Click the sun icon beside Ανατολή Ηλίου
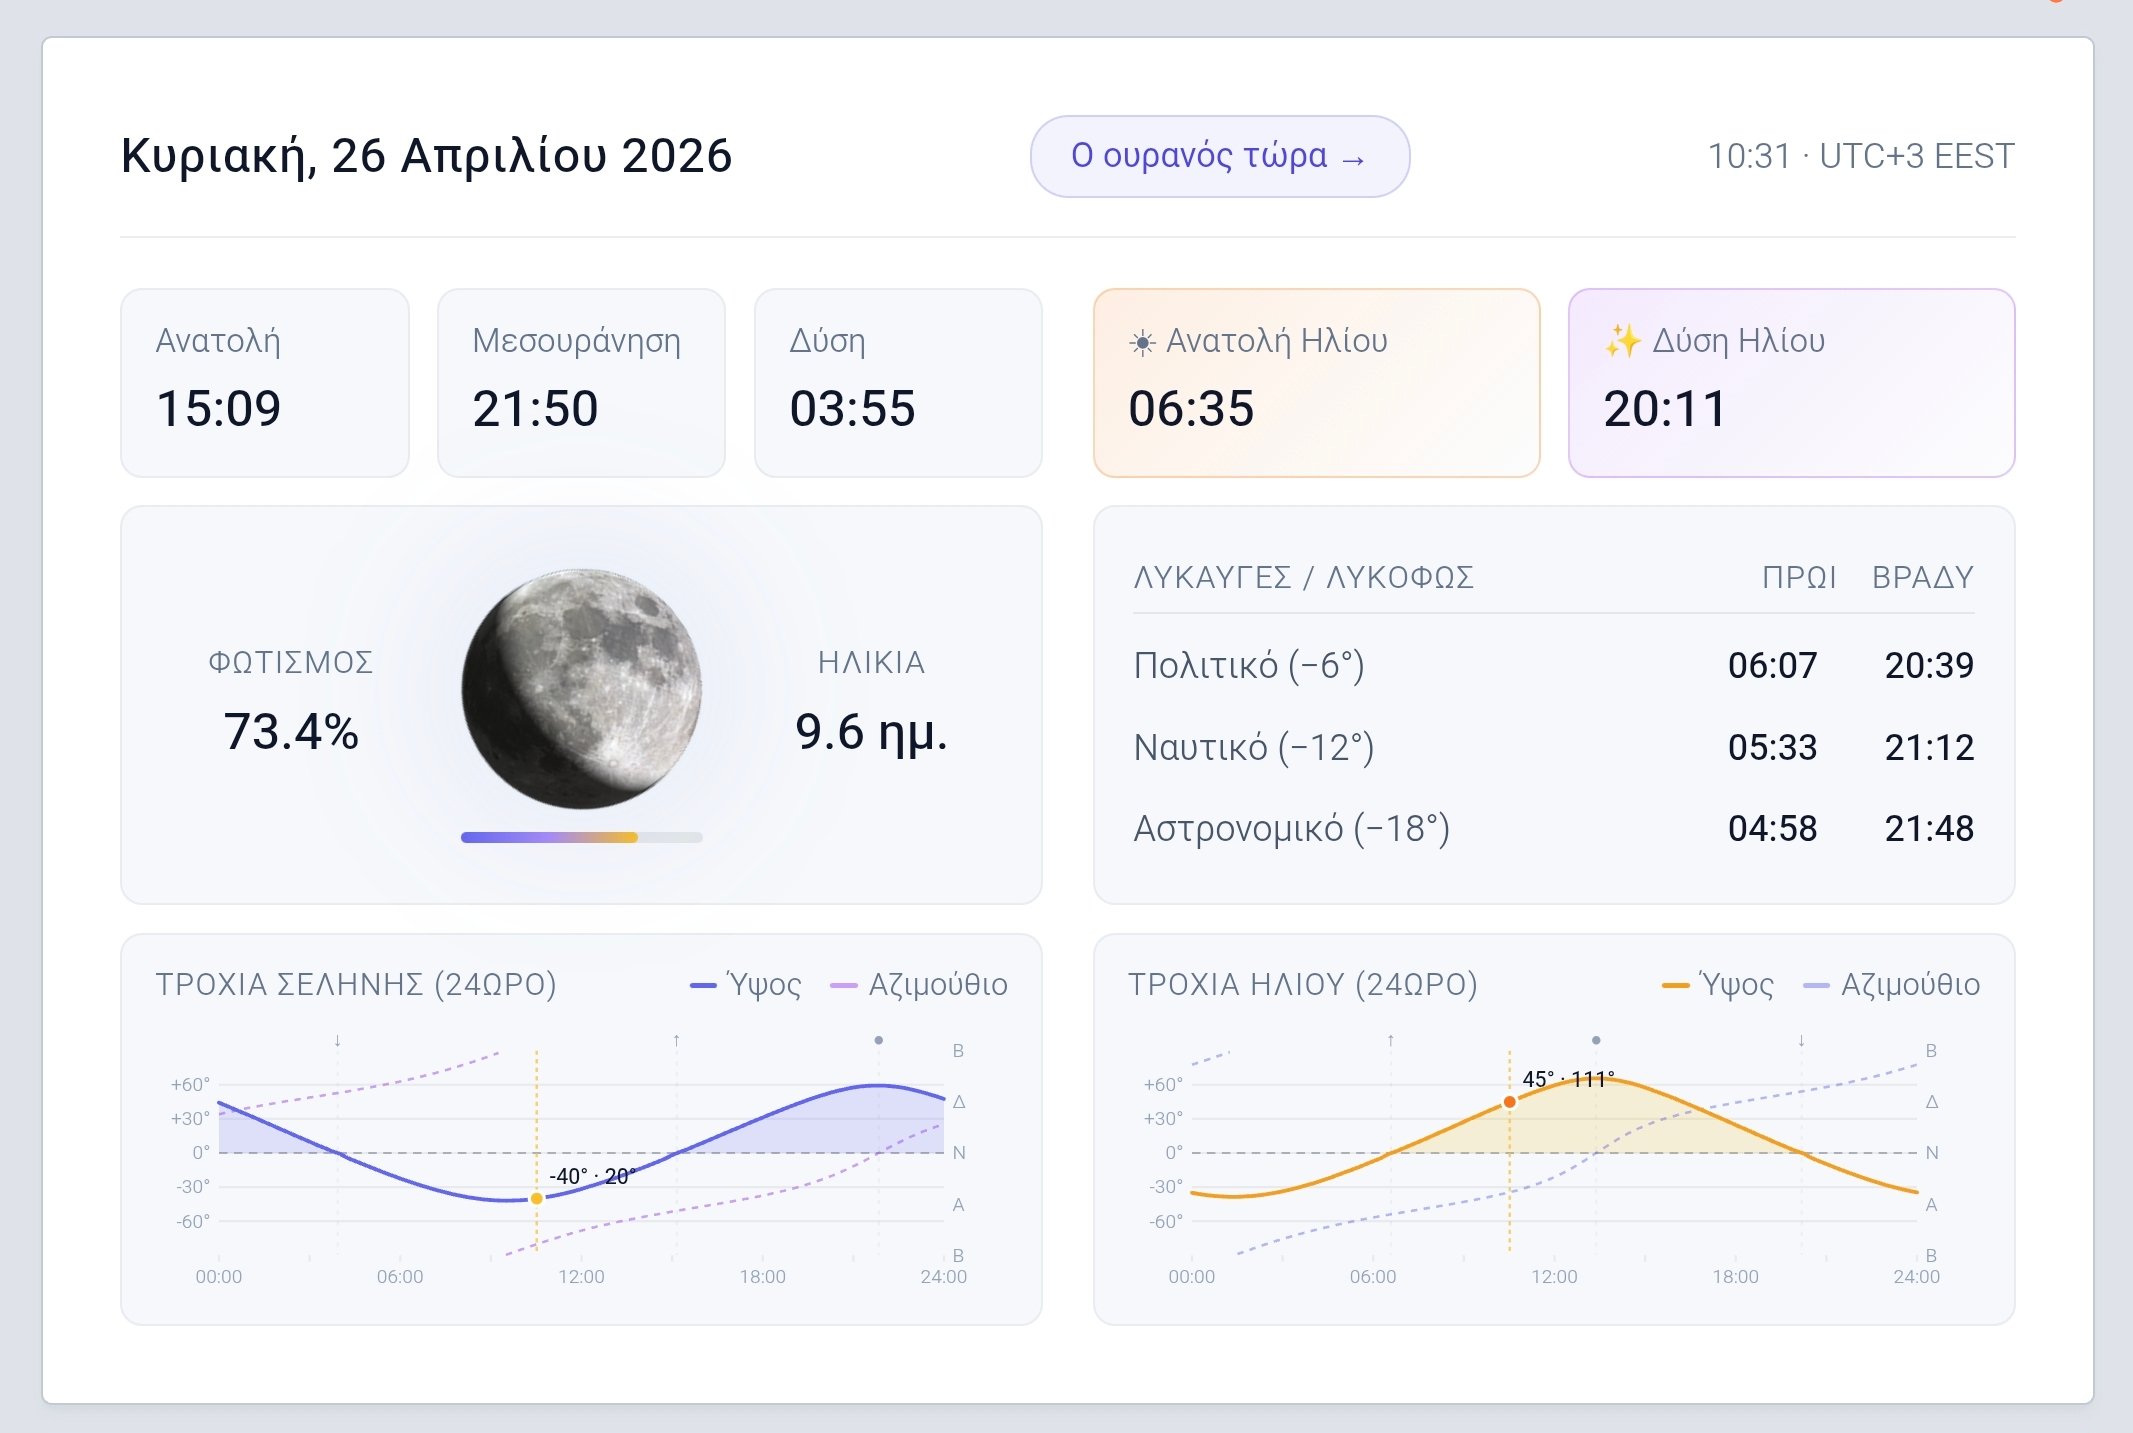 coord(1142,343)
